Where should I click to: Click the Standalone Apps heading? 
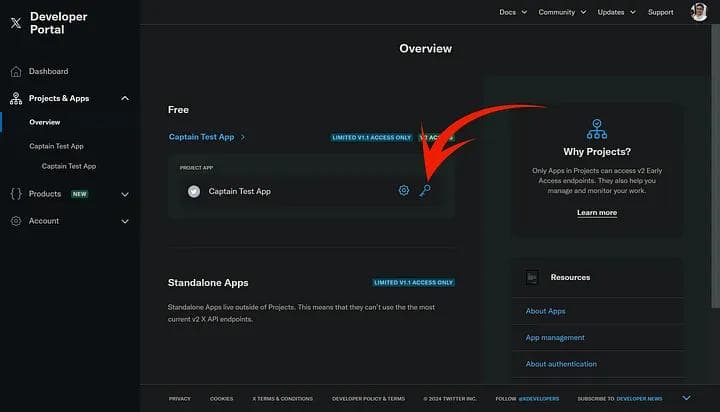coord(208,282)
